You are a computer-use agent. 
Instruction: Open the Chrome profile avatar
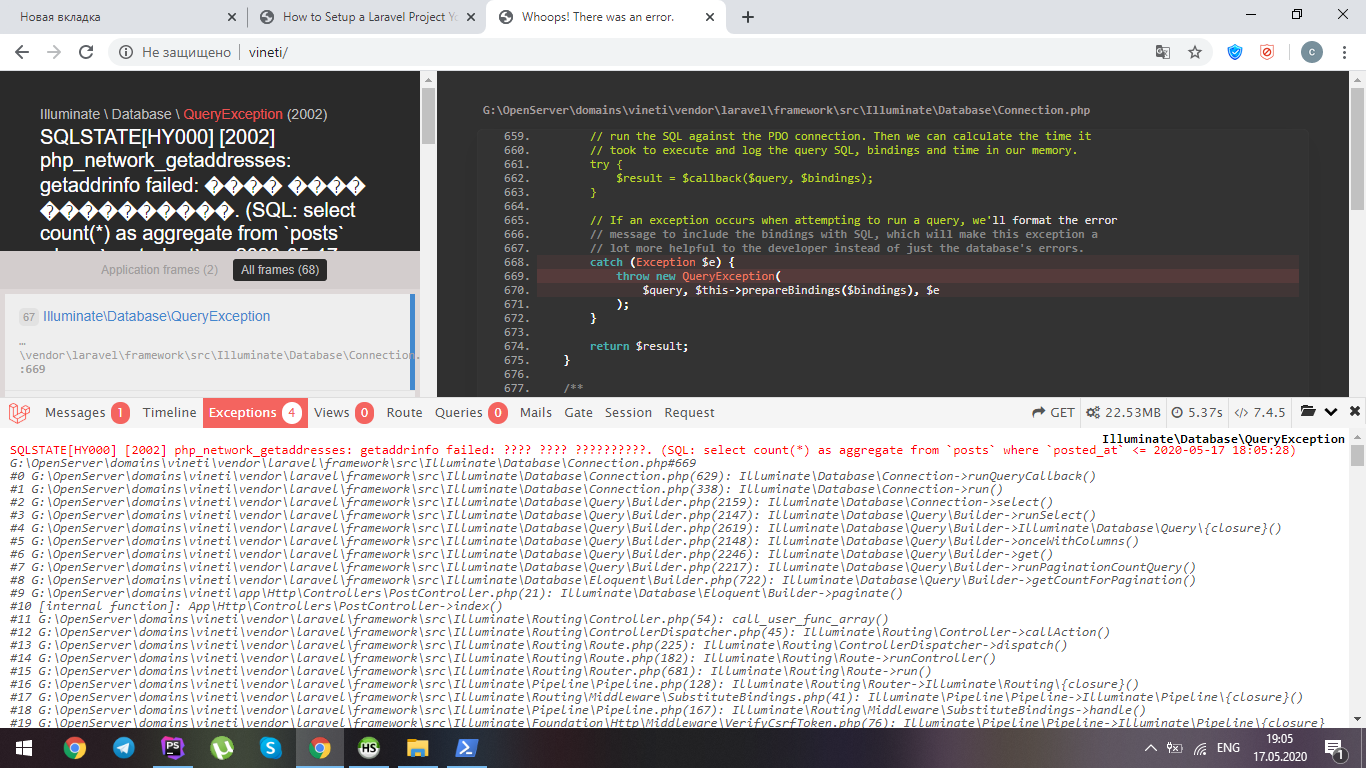pyautogui.click(x=1311, y=52)
